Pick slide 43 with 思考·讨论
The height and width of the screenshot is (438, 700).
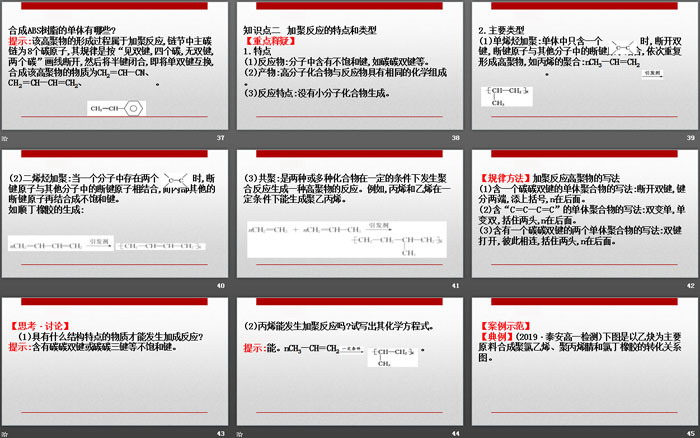tap(116, 357)
